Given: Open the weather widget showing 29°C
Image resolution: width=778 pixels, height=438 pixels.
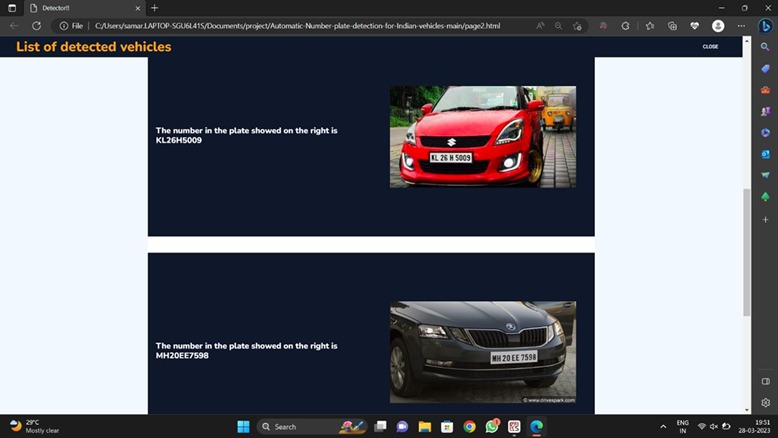Looking at the screenshot, I should click(x=35, y=427).
